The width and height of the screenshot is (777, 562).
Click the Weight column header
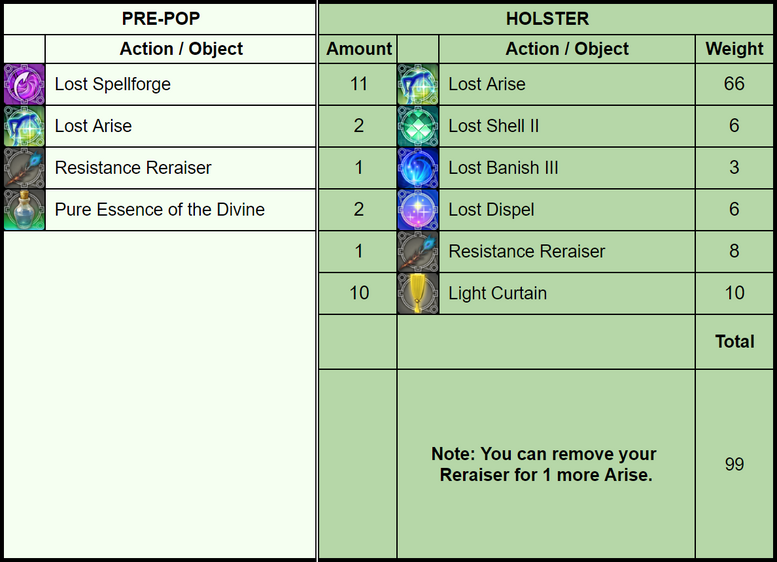(734, 49)
